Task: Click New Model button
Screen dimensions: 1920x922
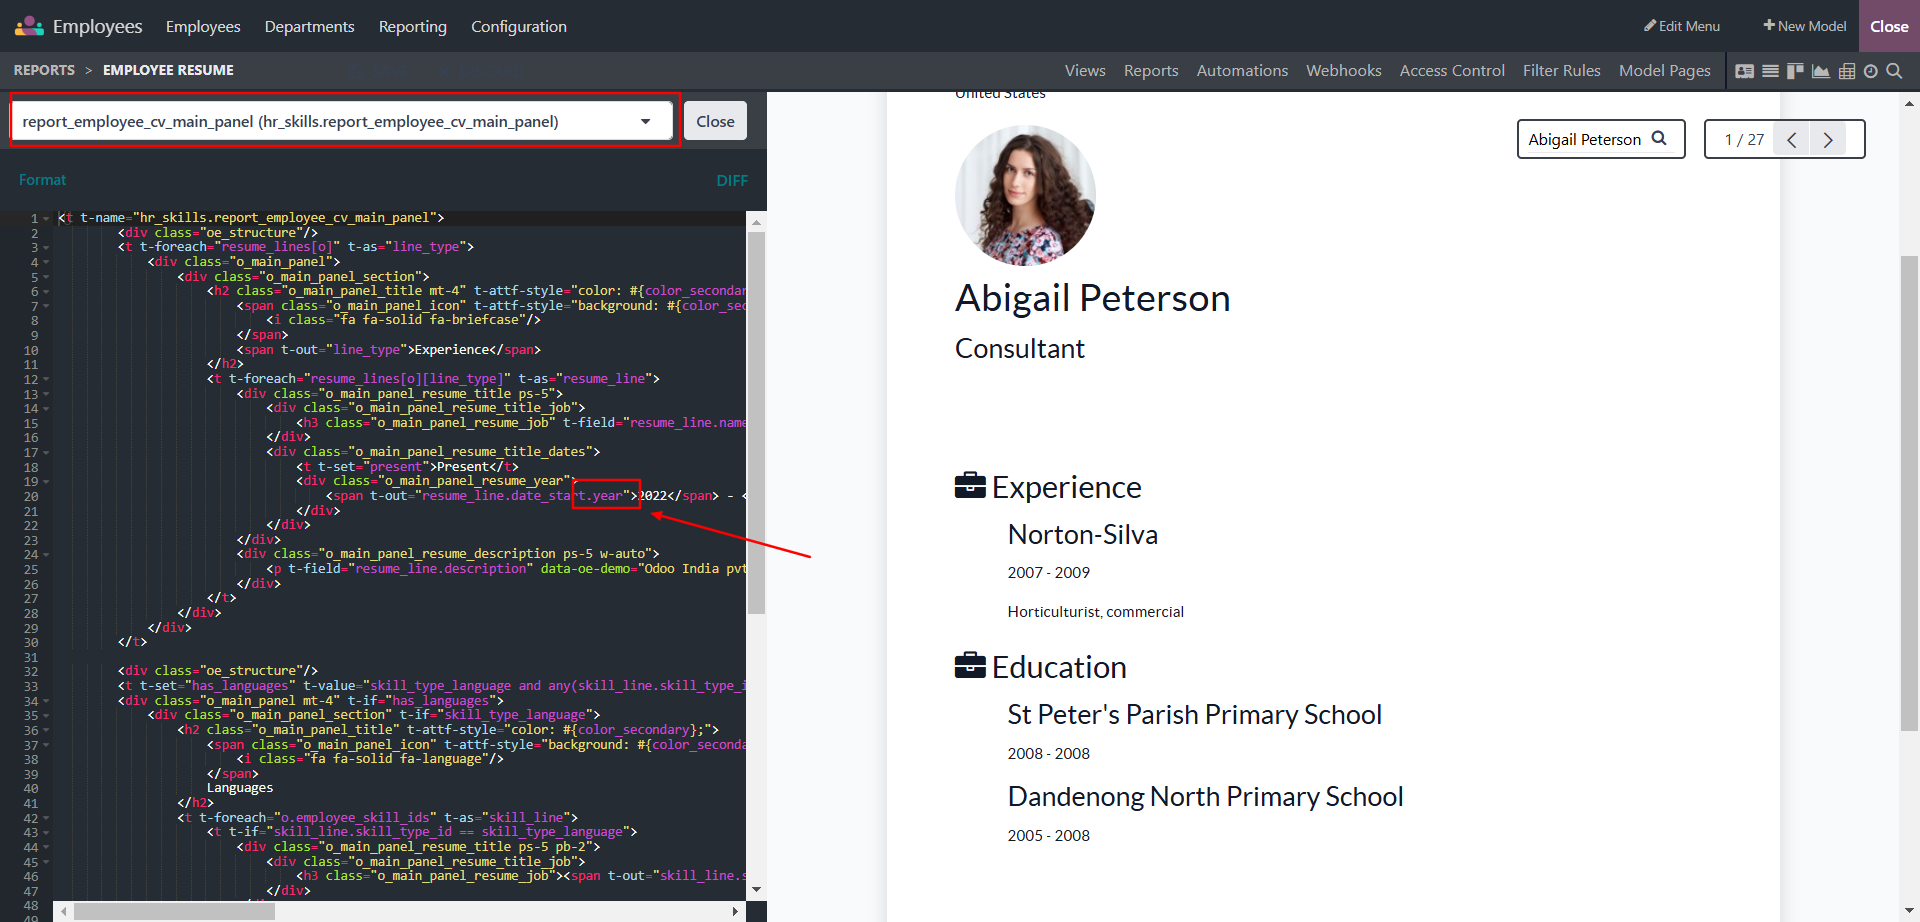Action: 1804,26
